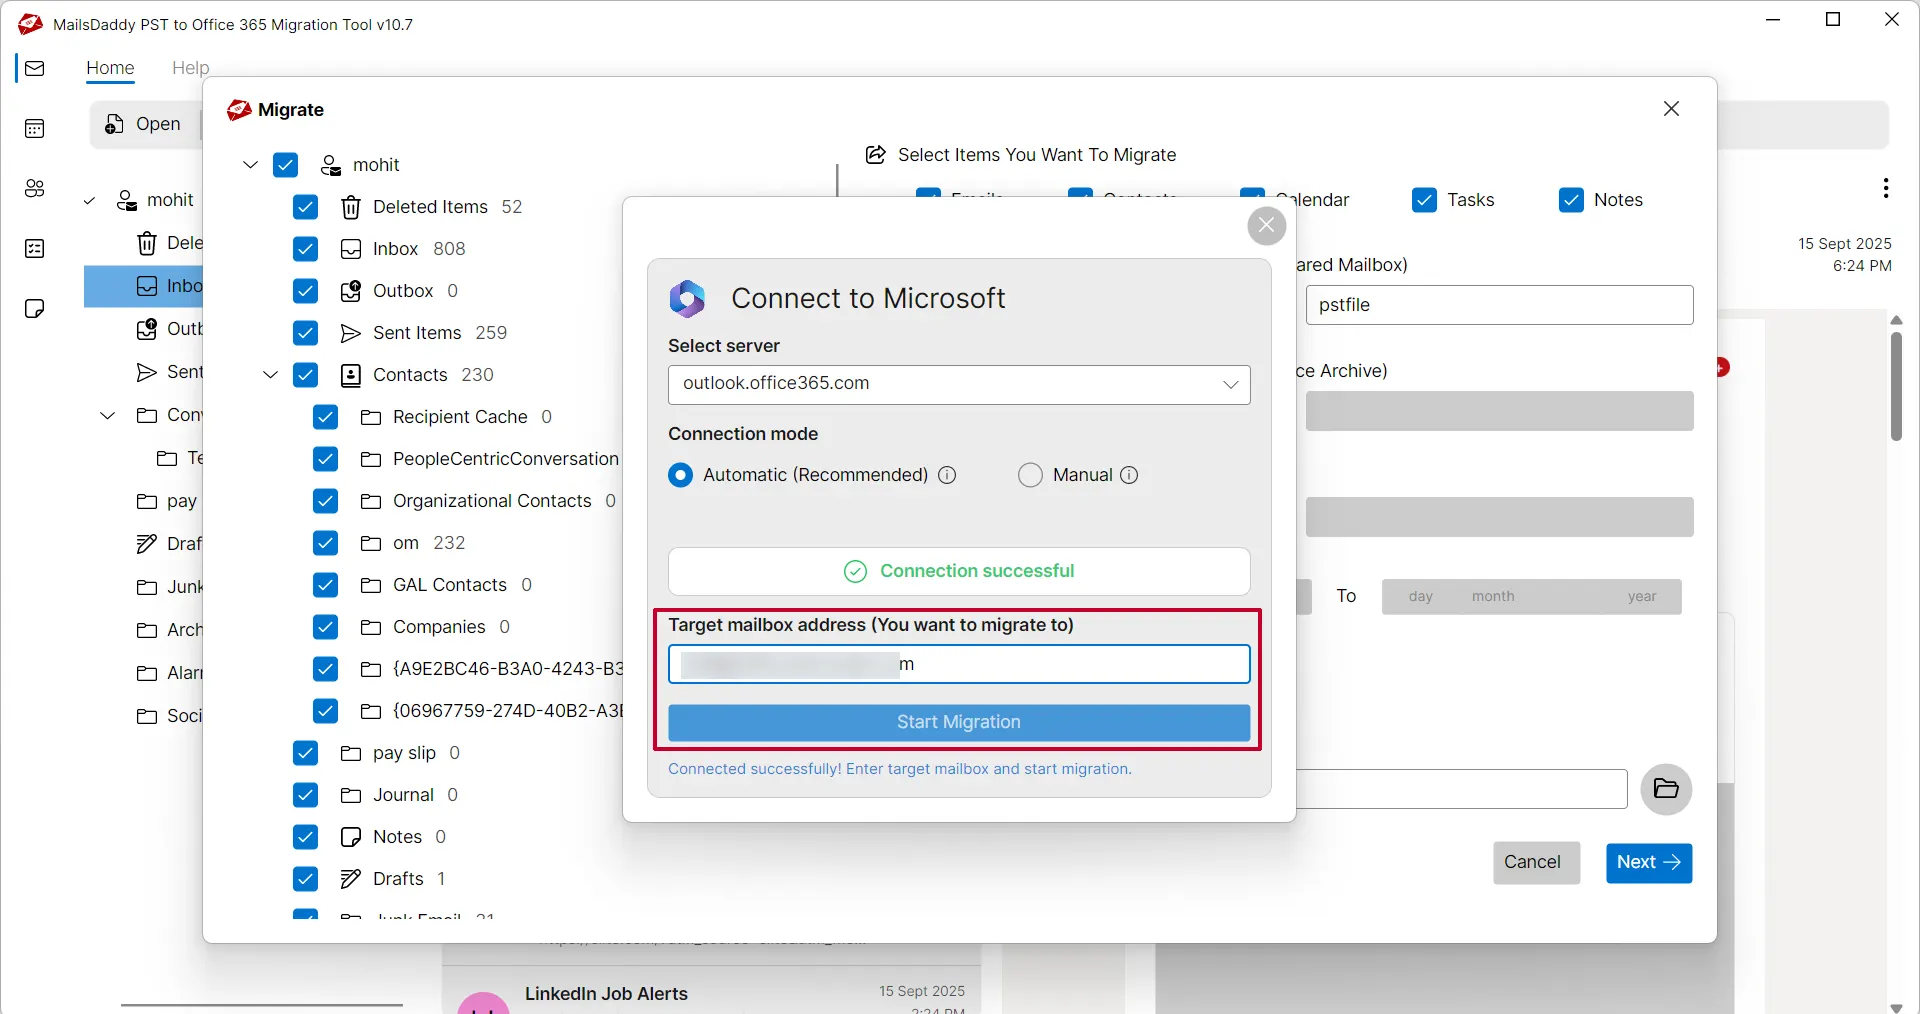Click the Inbox tray icon in Migrate tree
Image resolution: width=1920 pixels, height=1014 pixels.
[351, 249]
